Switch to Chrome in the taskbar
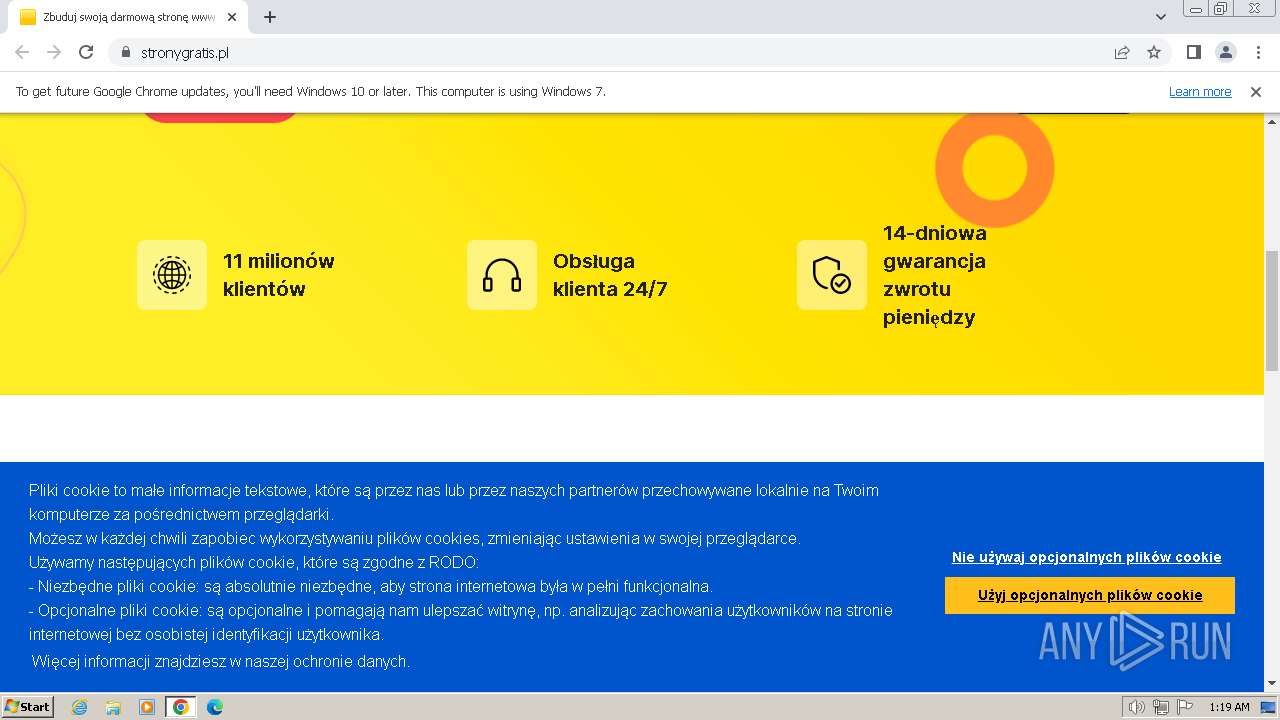The image size is (1280, 720). [181, 707]
